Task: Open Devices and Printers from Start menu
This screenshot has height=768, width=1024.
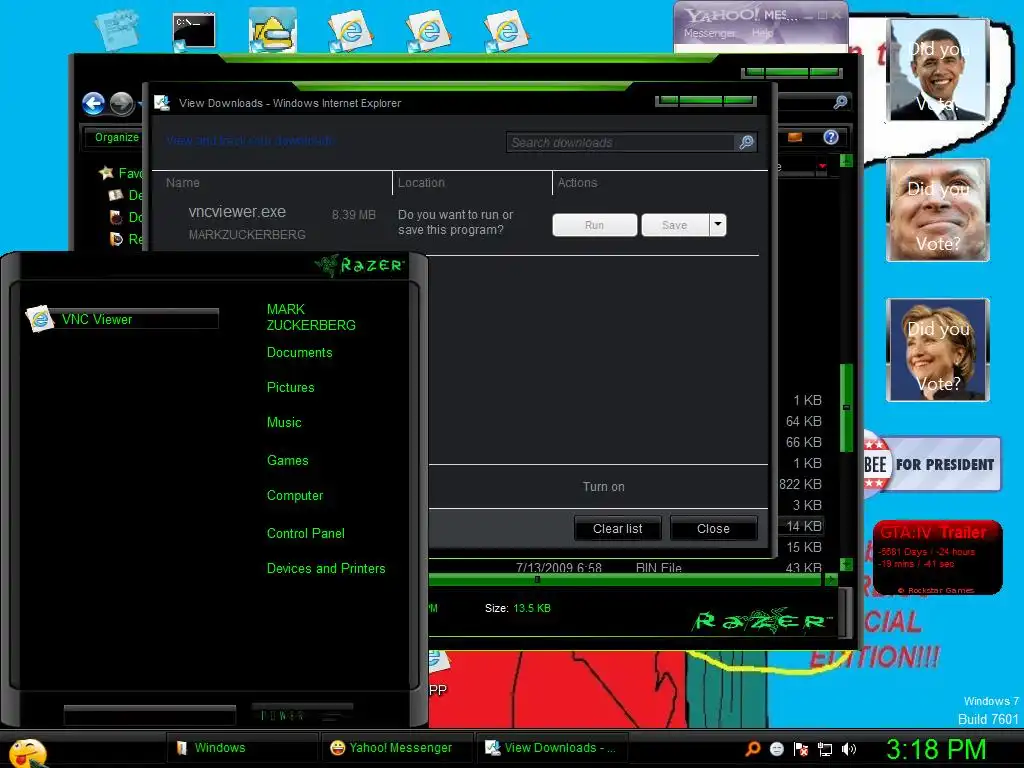Action: click(326, 569)
